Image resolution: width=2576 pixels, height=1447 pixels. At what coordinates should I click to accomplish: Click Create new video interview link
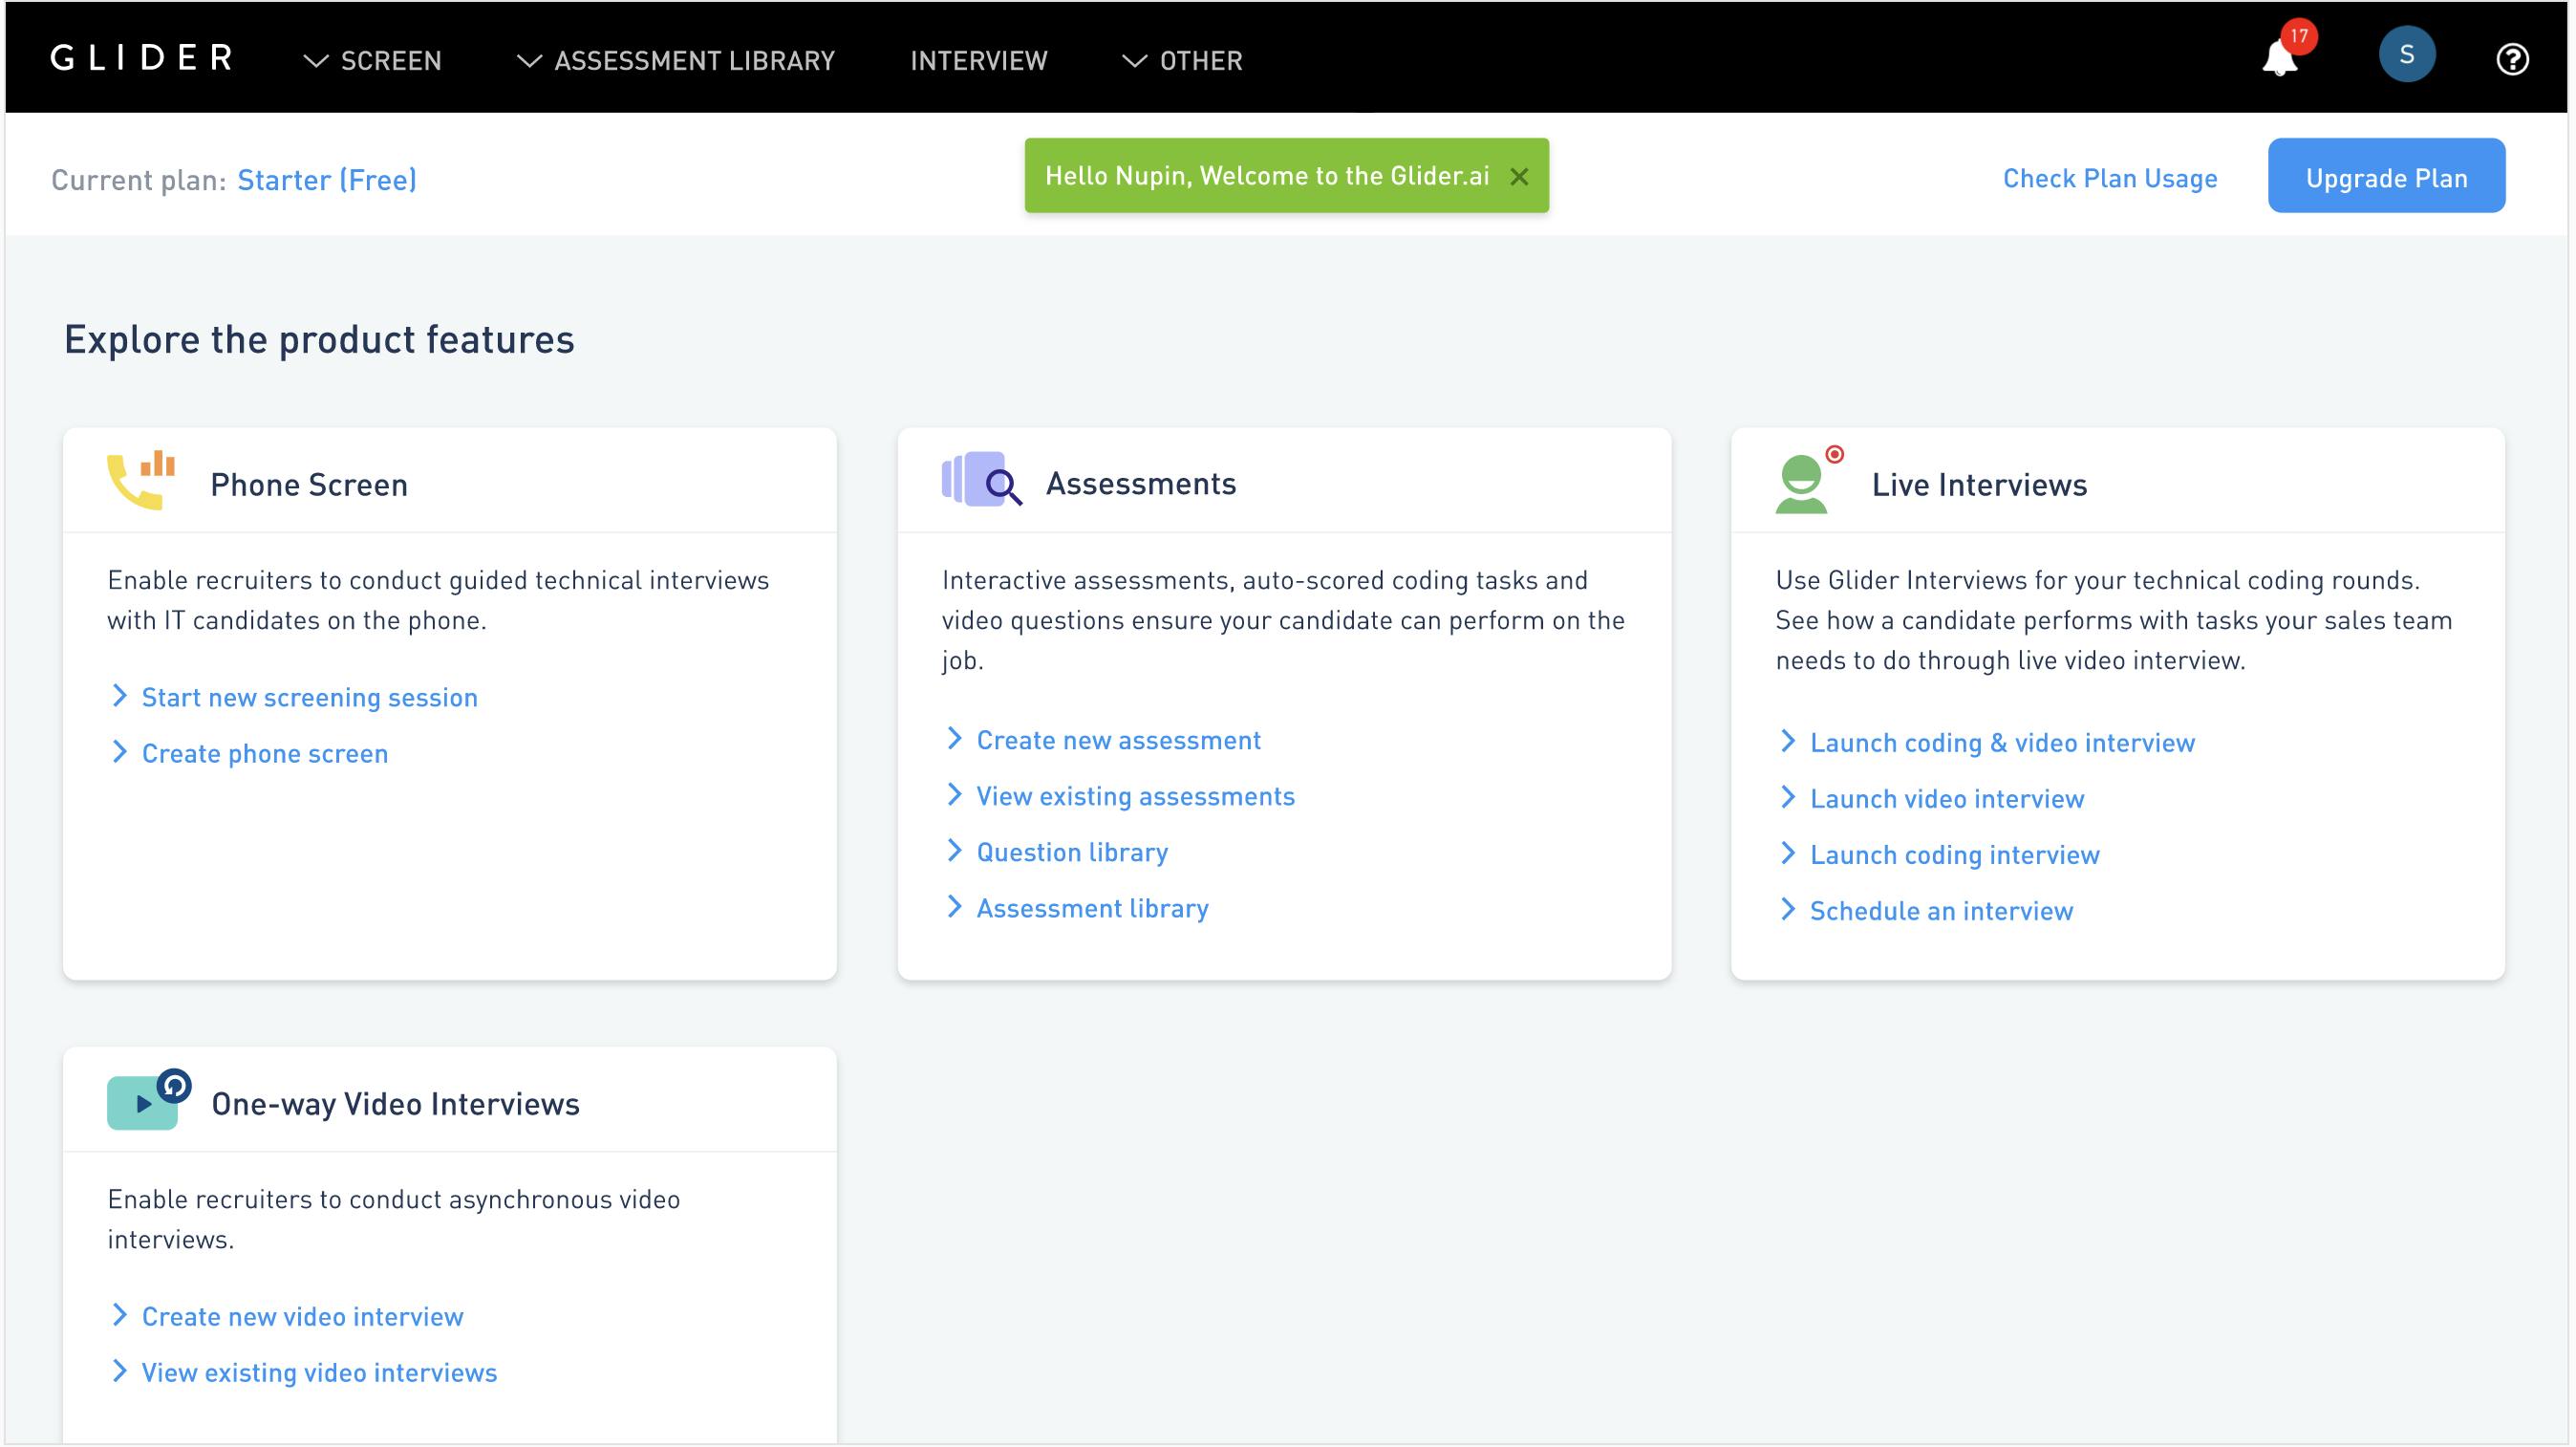(x=302, y=1316)
